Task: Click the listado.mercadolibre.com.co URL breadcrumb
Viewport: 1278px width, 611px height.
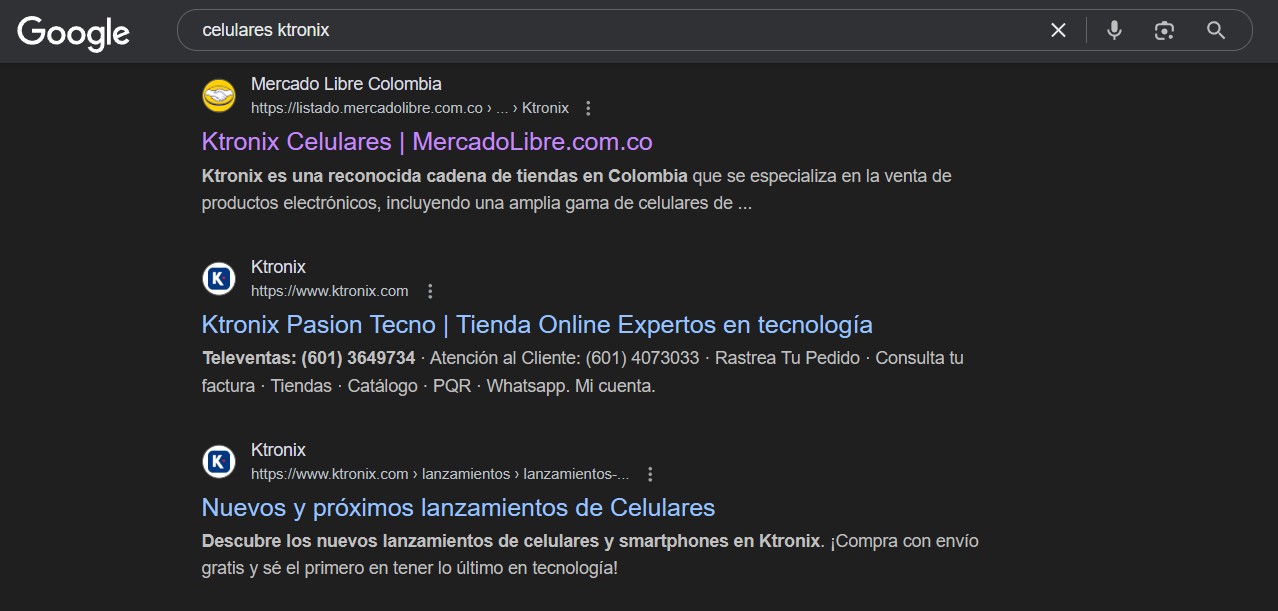Action: [410, 108]
